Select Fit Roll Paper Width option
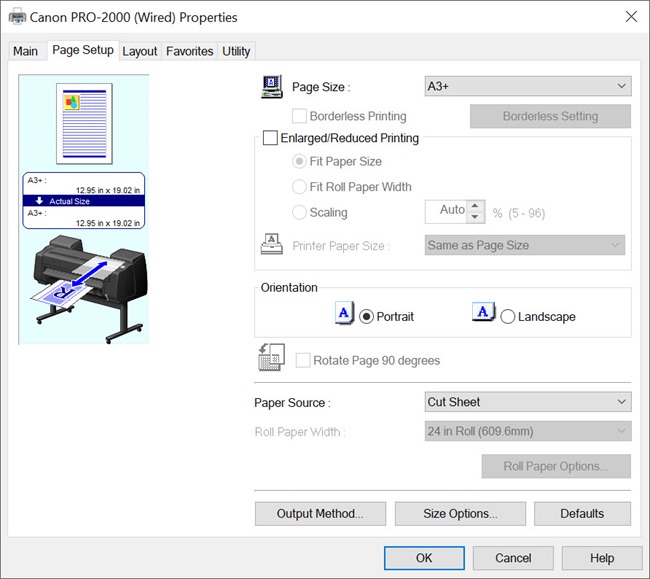The width and height of the screenshot is (650, 579). (299, 187)
